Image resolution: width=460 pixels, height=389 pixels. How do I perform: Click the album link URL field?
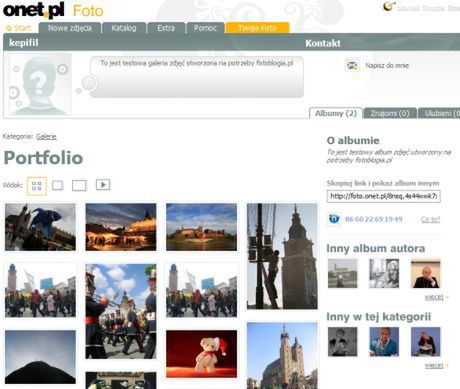[384, 196]
